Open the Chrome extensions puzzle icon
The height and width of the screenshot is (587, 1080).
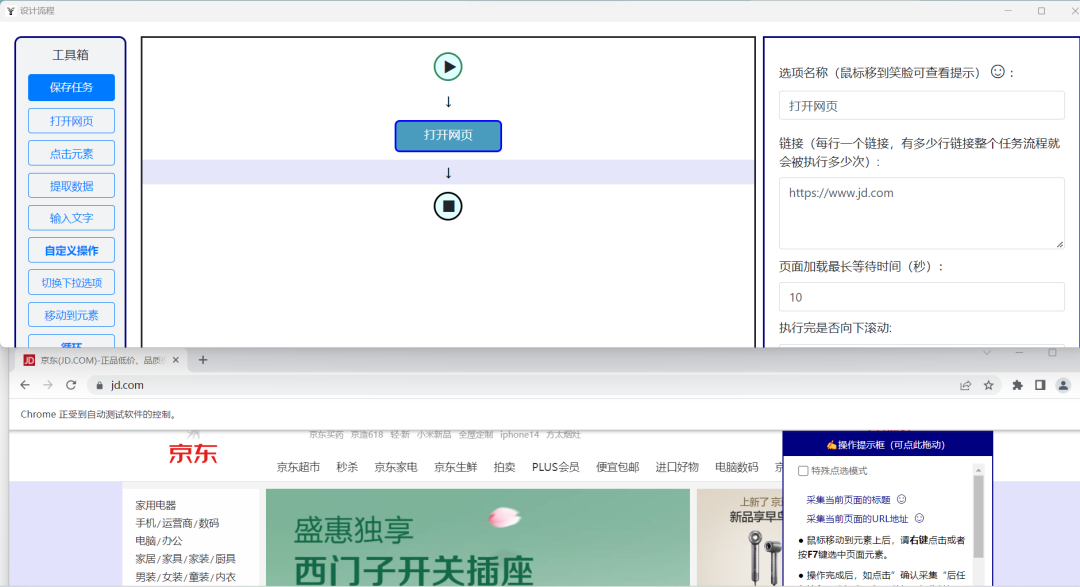1017,385
